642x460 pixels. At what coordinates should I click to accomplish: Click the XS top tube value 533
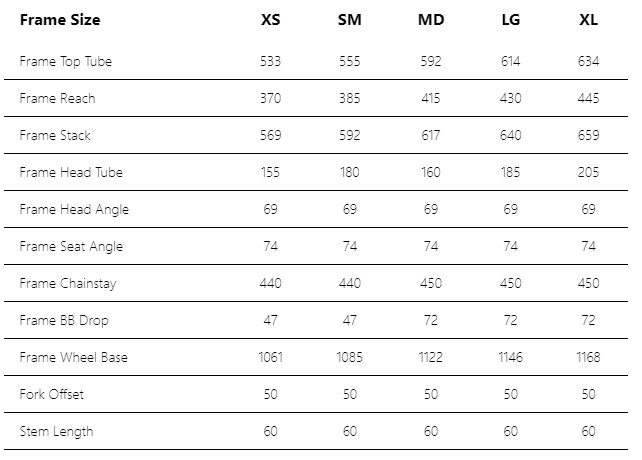point(271,61)
